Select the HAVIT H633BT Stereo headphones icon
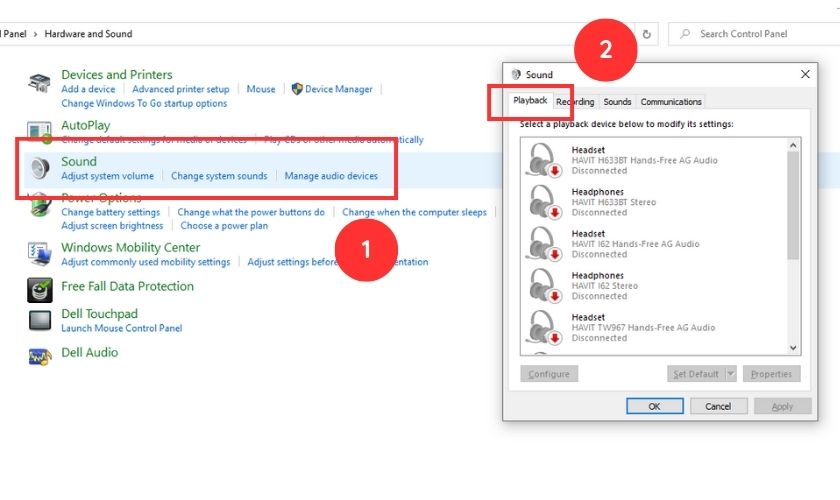Viewport: 840px width, 500px height. [543, 202]
